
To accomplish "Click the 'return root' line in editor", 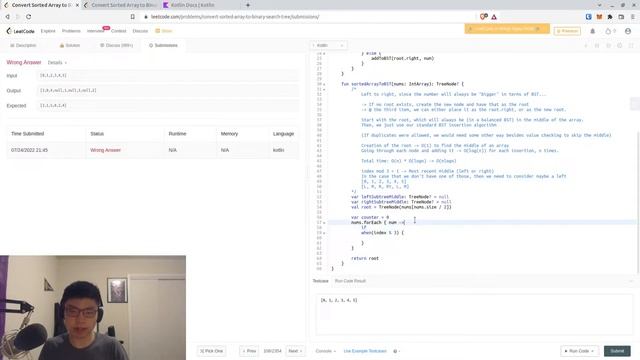I will tap(365, 258).
